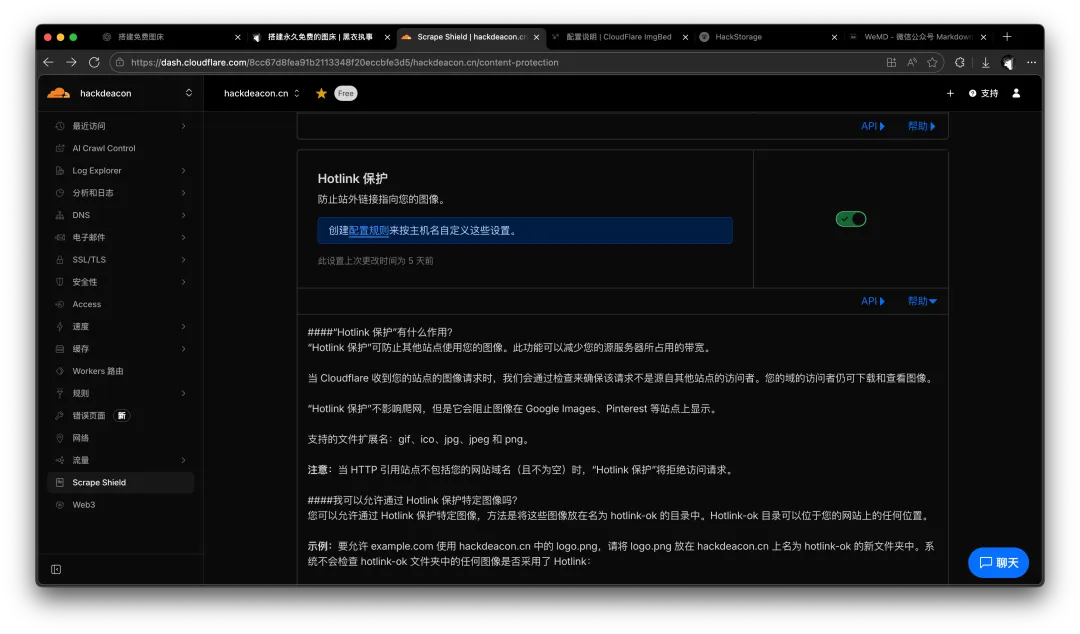This screenshot has height=634, width=1080.
Task: Switch to WeMD browser tab
Action: point(918,37)
